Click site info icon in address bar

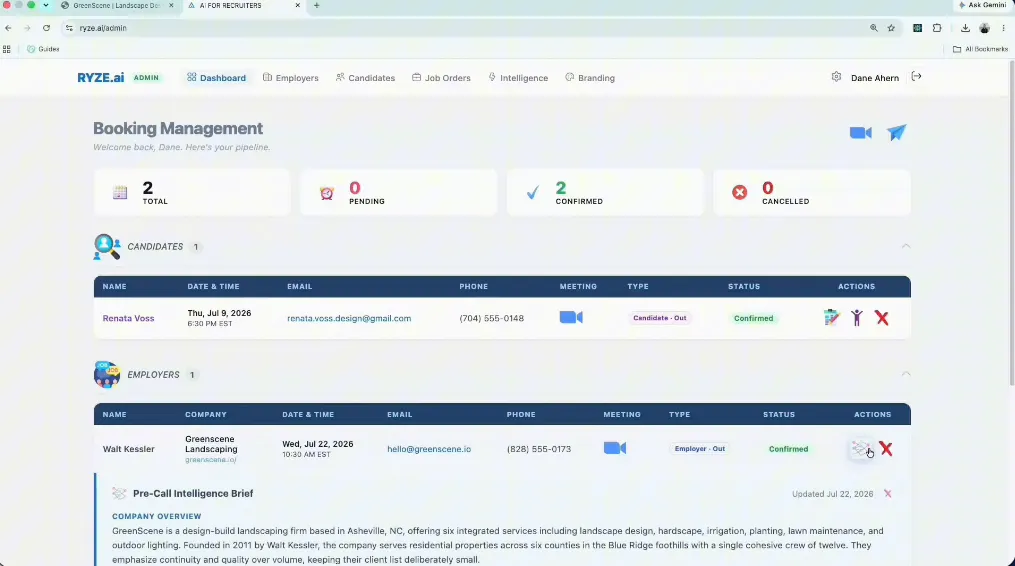tap(69, 28)
